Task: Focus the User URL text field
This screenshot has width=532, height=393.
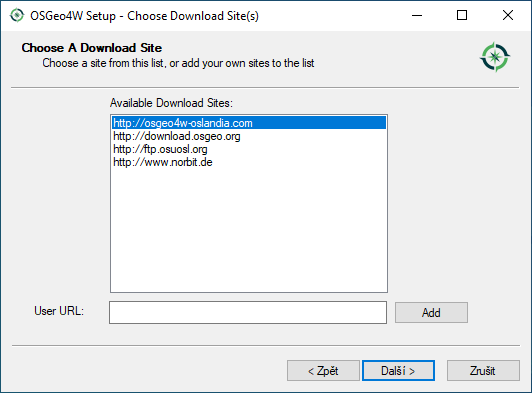Action: pos(248,313)
